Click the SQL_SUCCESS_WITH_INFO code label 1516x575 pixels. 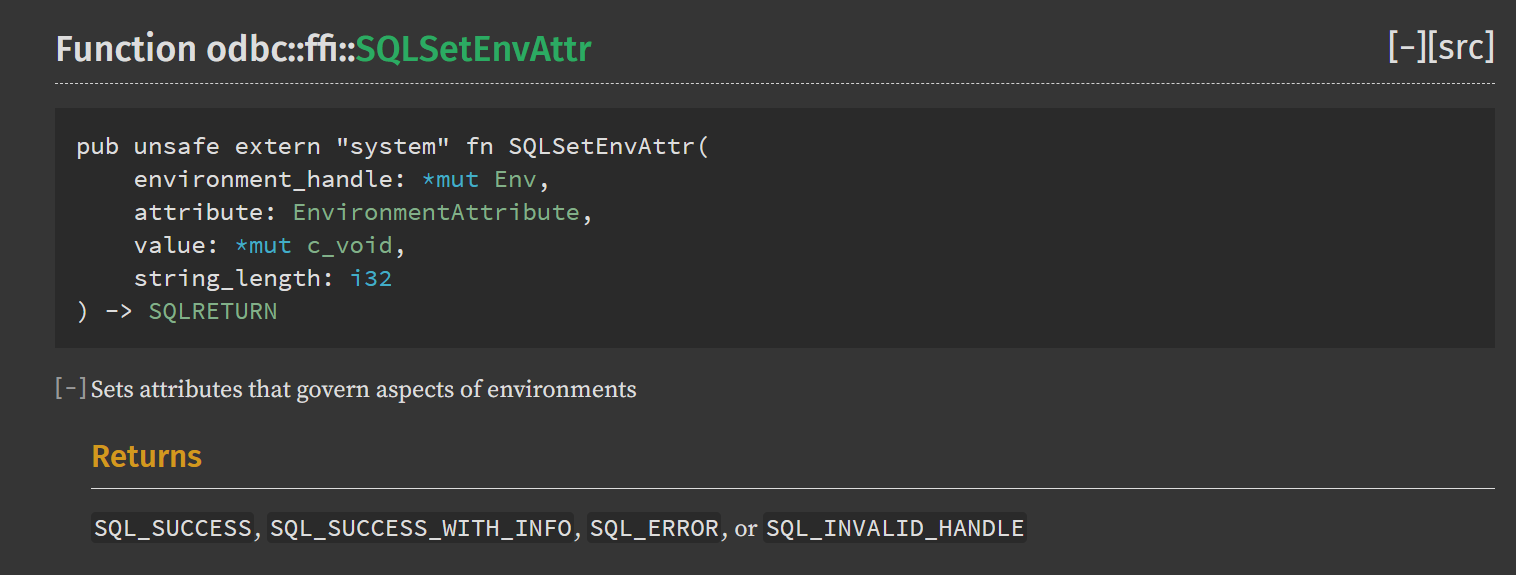point(421,528)
